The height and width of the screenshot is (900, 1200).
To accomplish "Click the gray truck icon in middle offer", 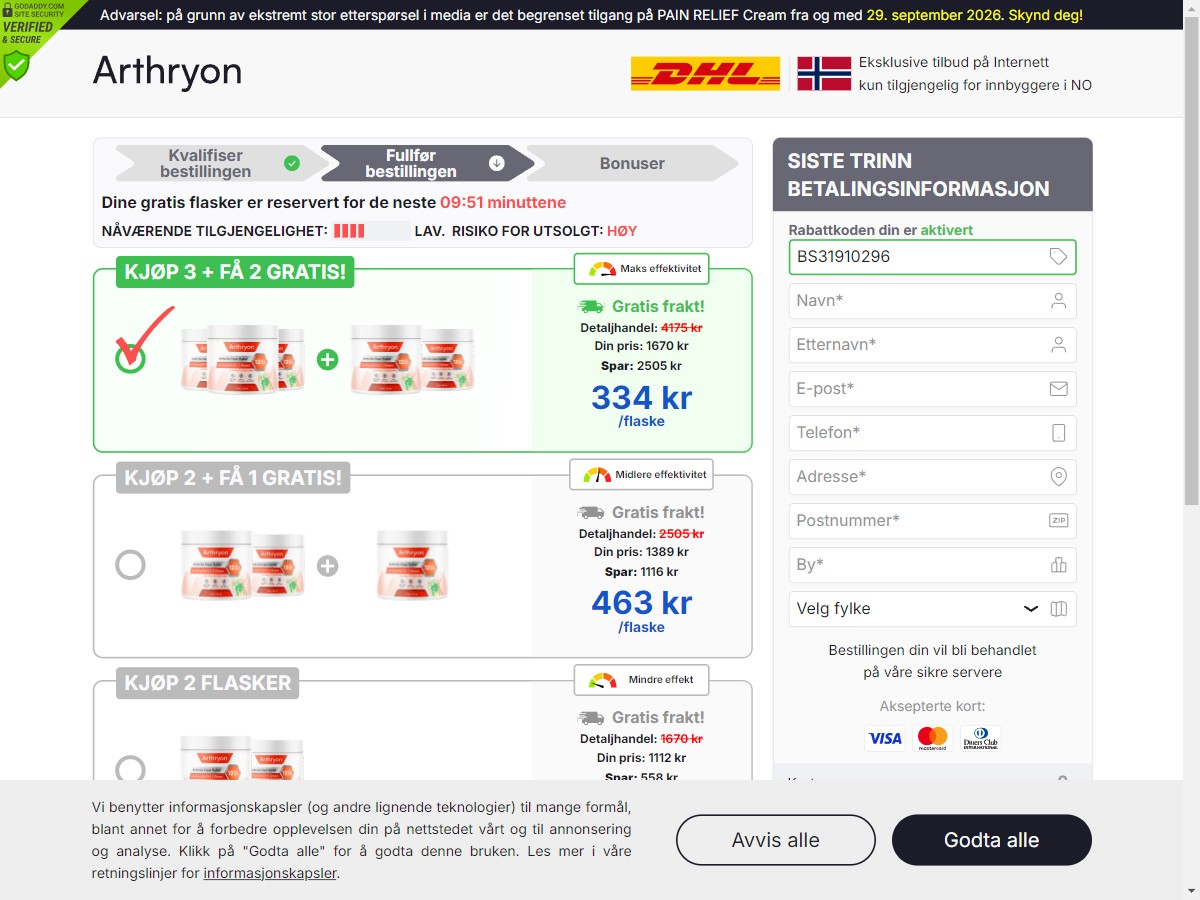I will tap(591, 513).
